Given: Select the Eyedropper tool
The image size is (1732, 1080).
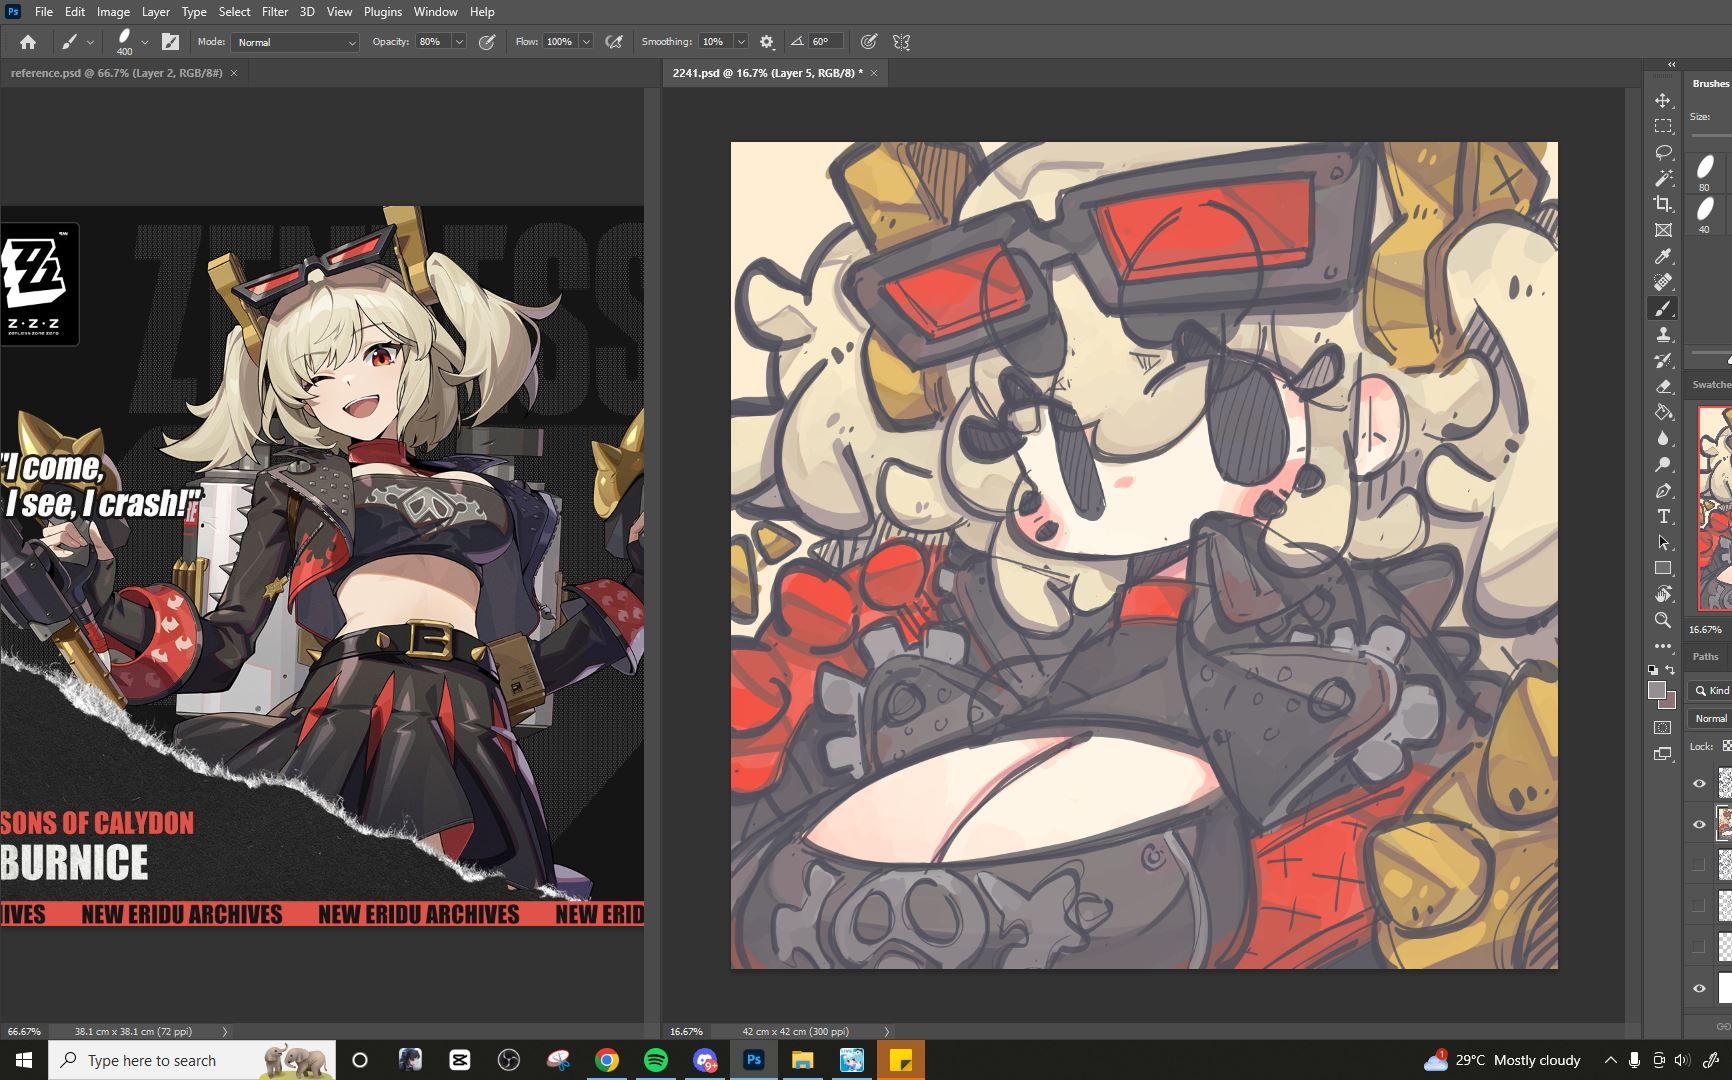Looking at the screenshot, I should click(x=1663, y=257).
